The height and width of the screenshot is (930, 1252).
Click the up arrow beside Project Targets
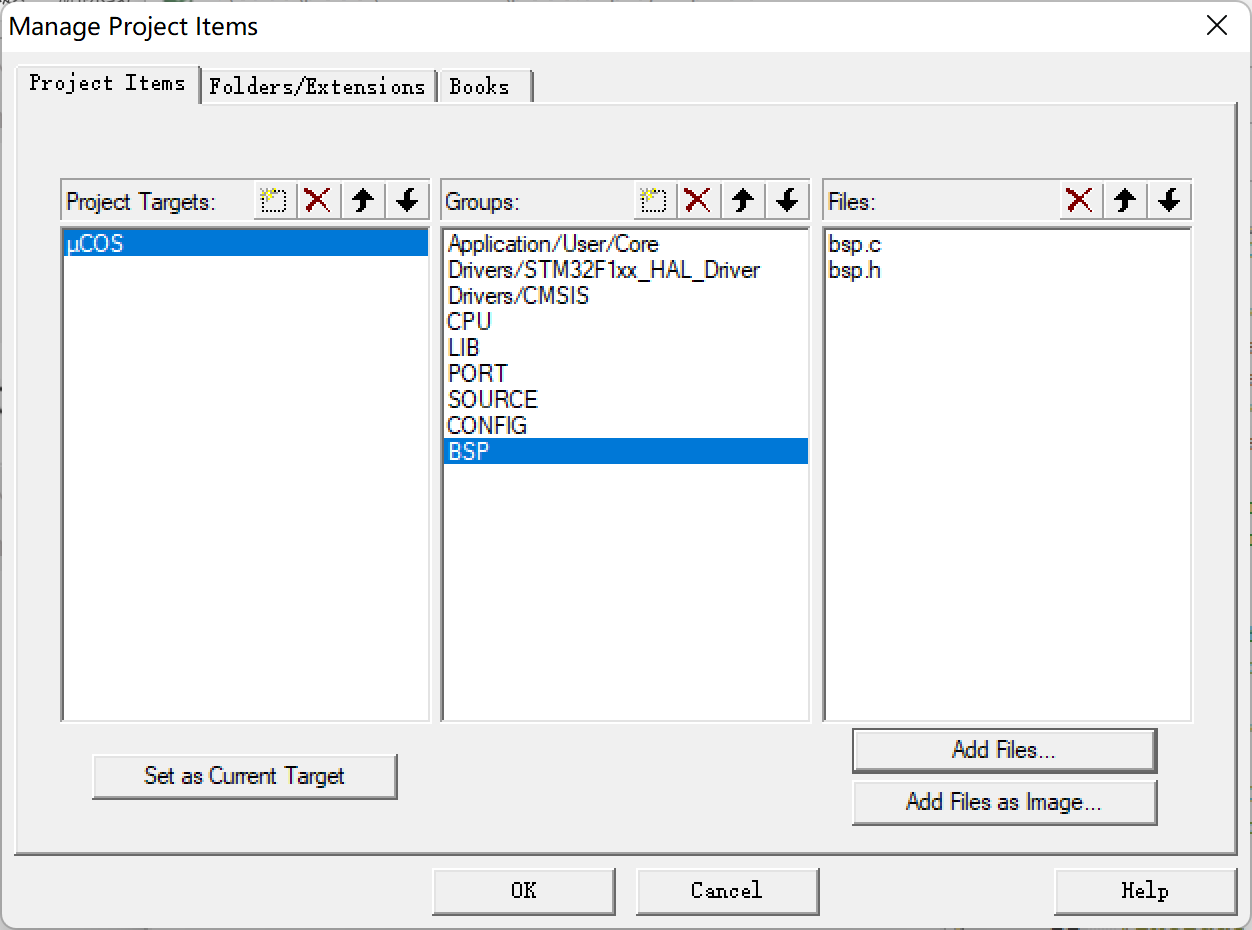(x=362, y=200)
